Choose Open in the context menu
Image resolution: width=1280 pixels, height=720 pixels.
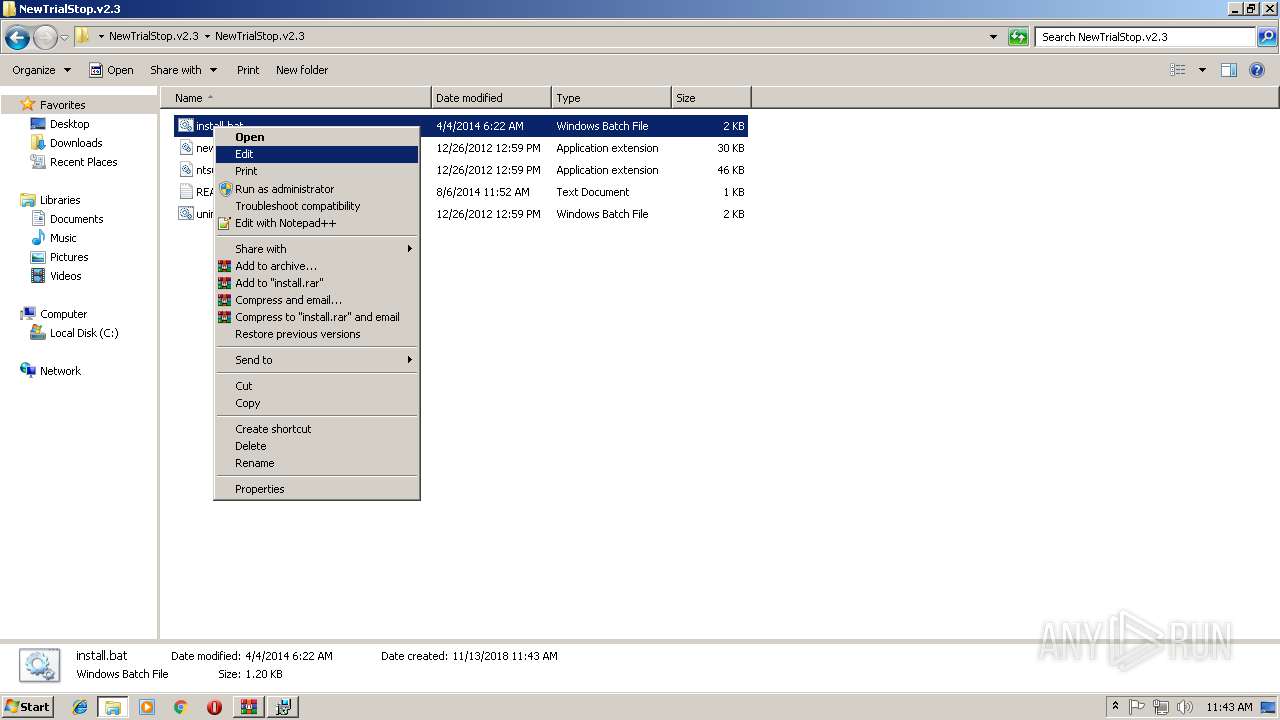tap(317, 137)
